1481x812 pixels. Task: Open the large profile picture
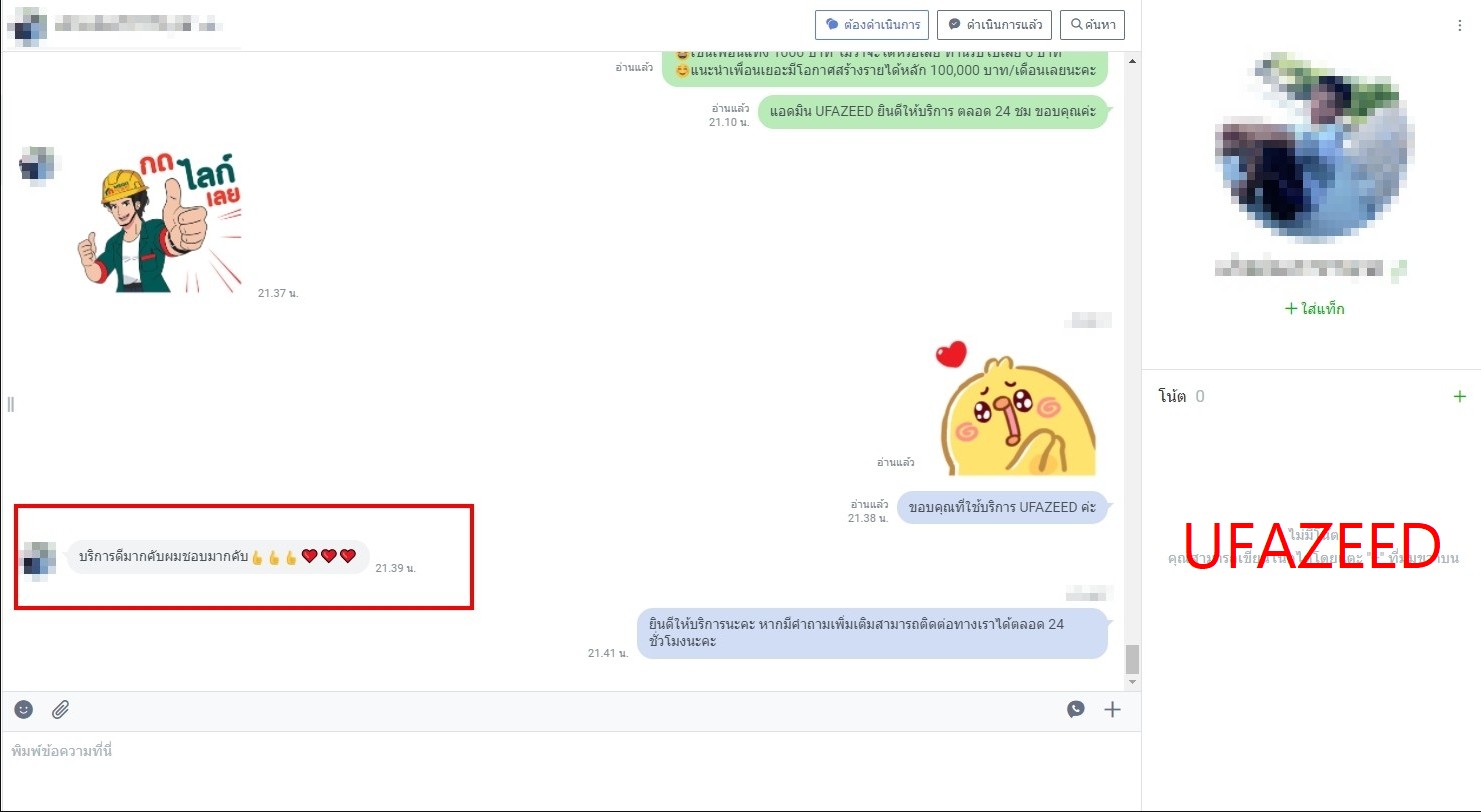pos(1314,146)
